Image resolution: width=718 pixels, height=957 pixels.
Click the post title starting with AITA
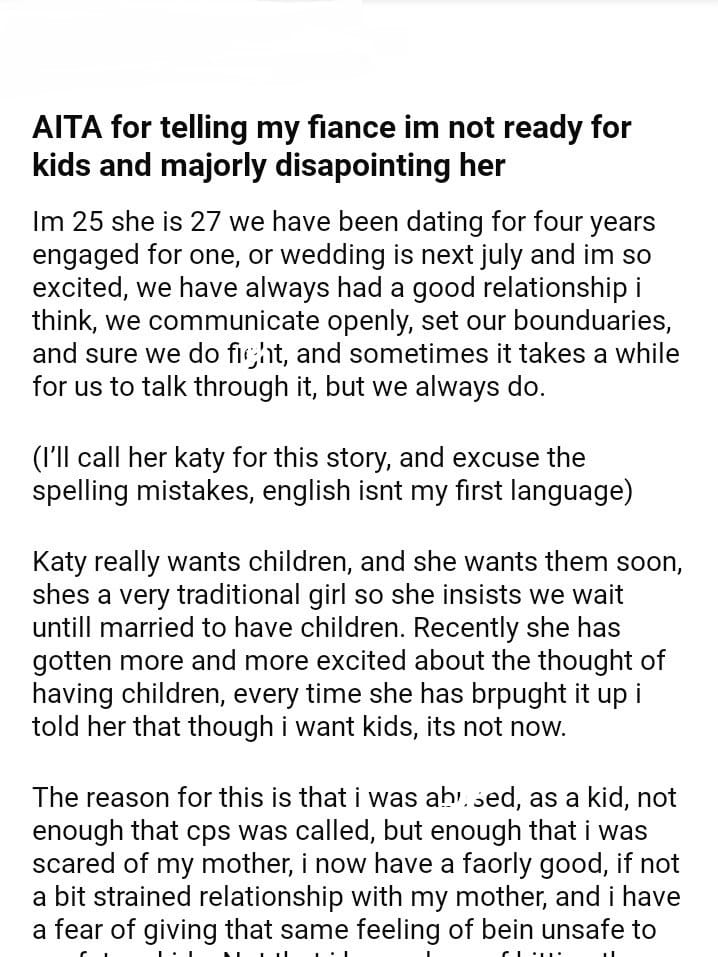click(332, 147)
